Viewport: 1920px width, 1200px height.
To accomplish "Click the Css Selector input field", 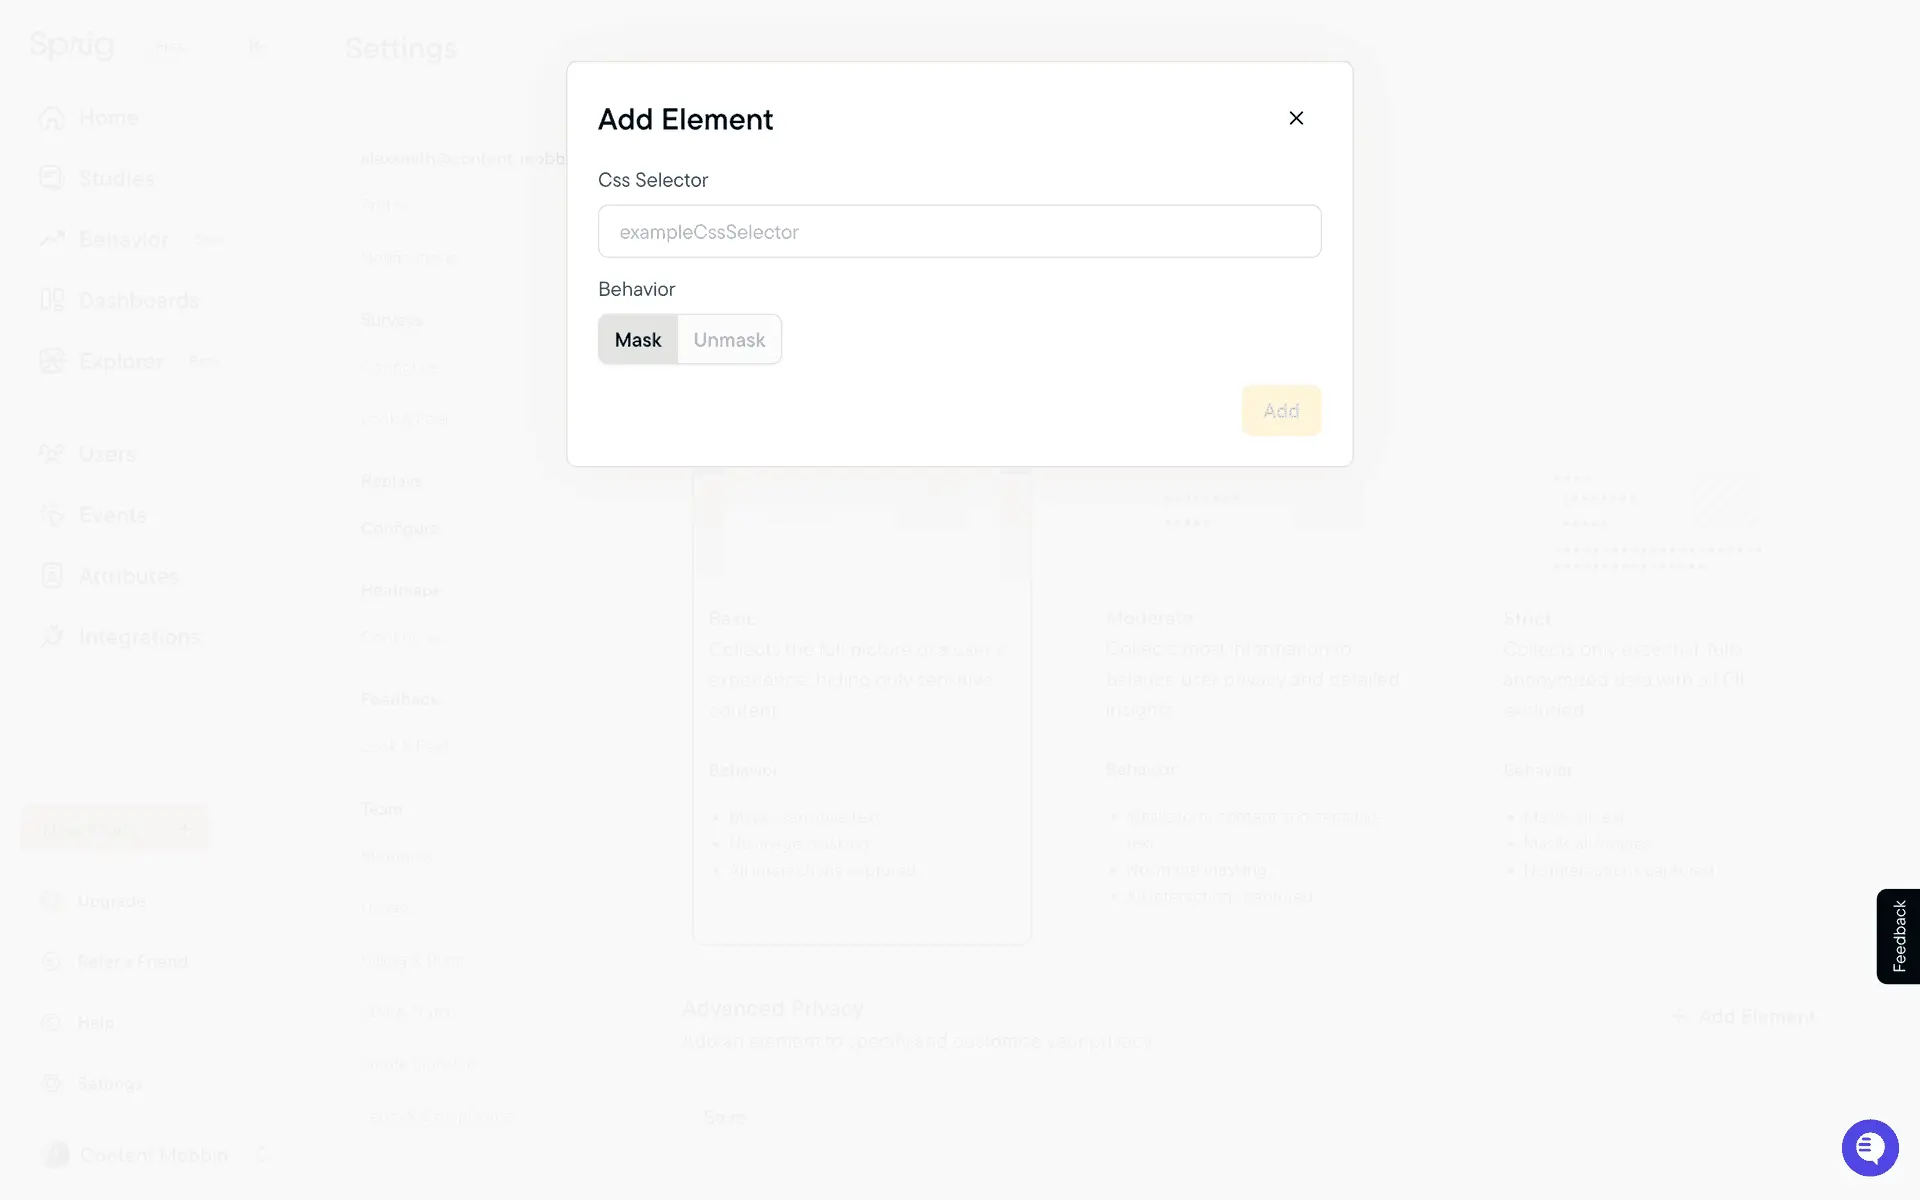I will click(959, 232).
